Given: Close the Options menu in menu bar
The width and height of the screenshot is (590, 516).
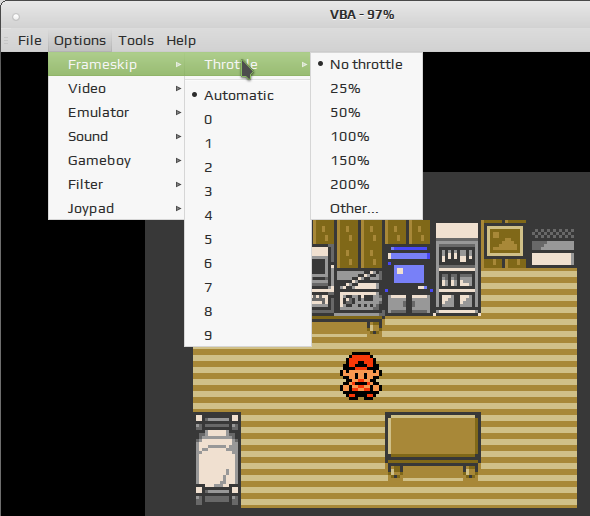Looking at the screenshot, I should tap(80, 40).
